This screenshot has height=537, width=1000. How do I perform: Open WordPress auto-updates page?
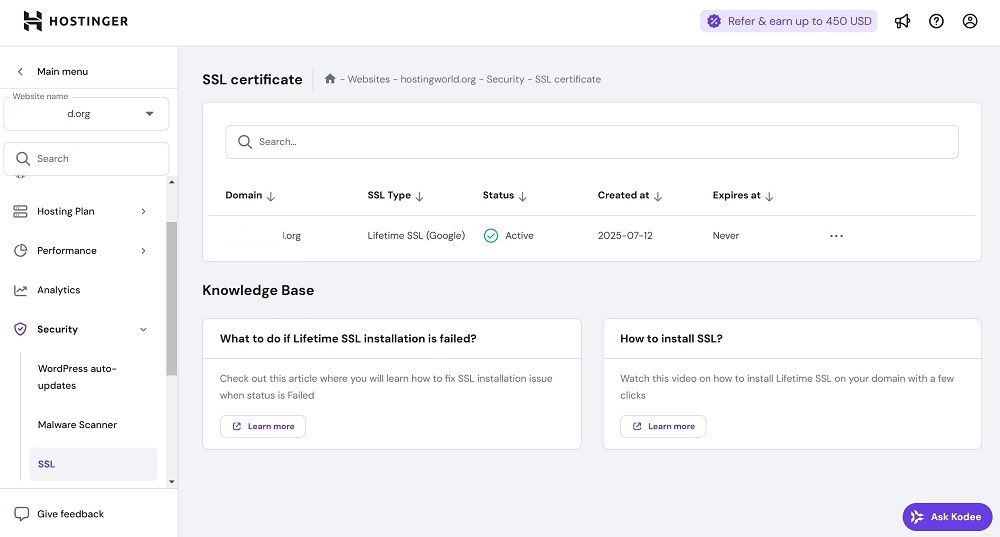tap(77, 377)
